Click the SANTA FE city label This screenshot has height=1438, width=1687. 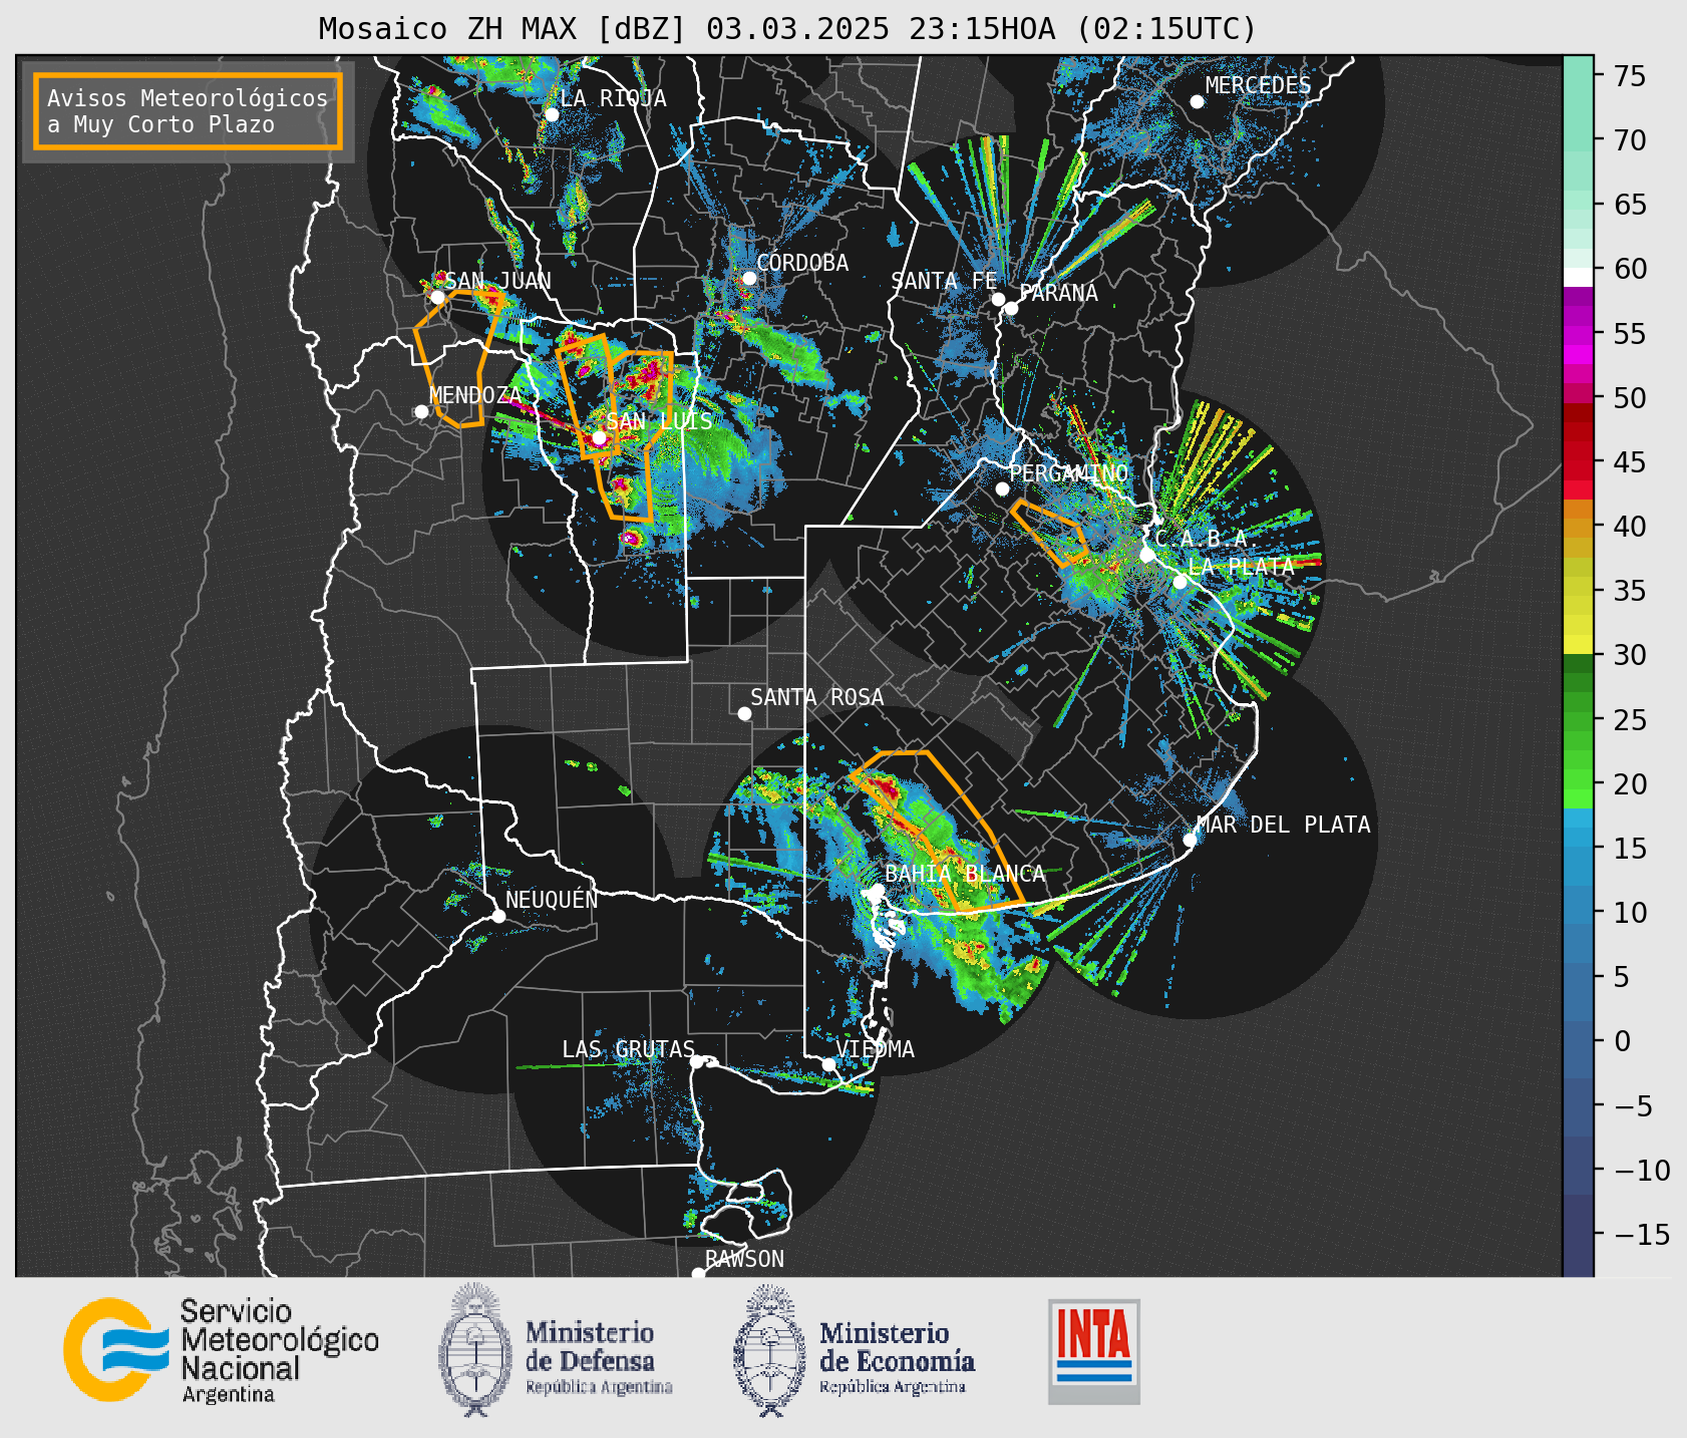click(944, 281)
